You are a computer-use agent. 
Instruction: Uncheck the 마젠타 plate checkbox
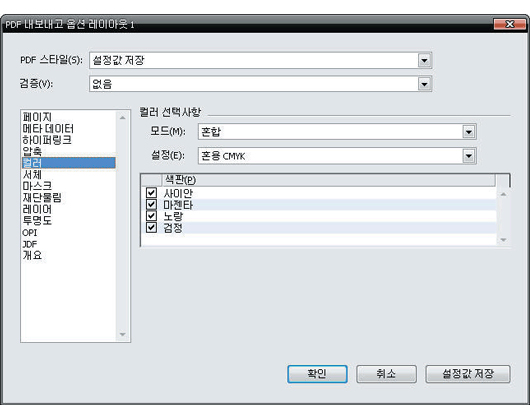tap(151, 205)
